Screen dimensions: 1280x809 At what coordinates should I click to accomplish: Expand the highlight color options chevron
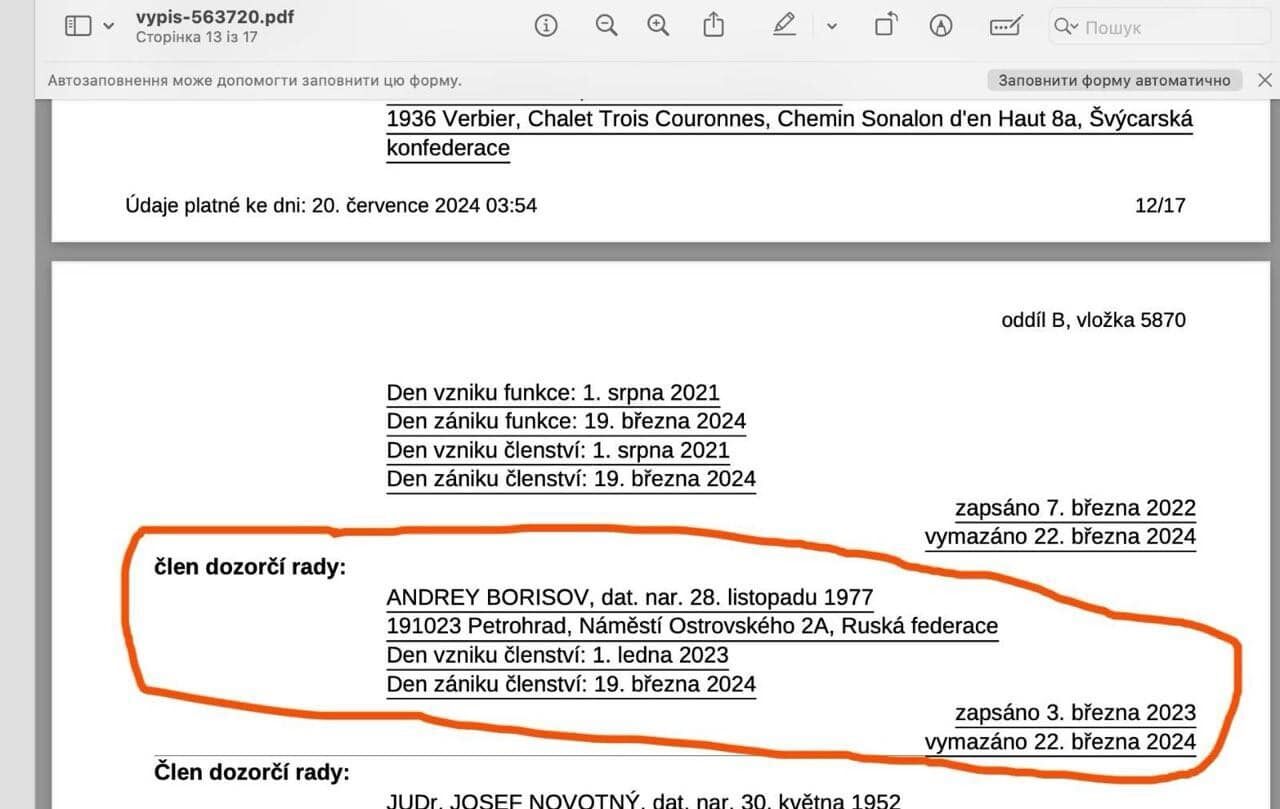pos(831,27)
